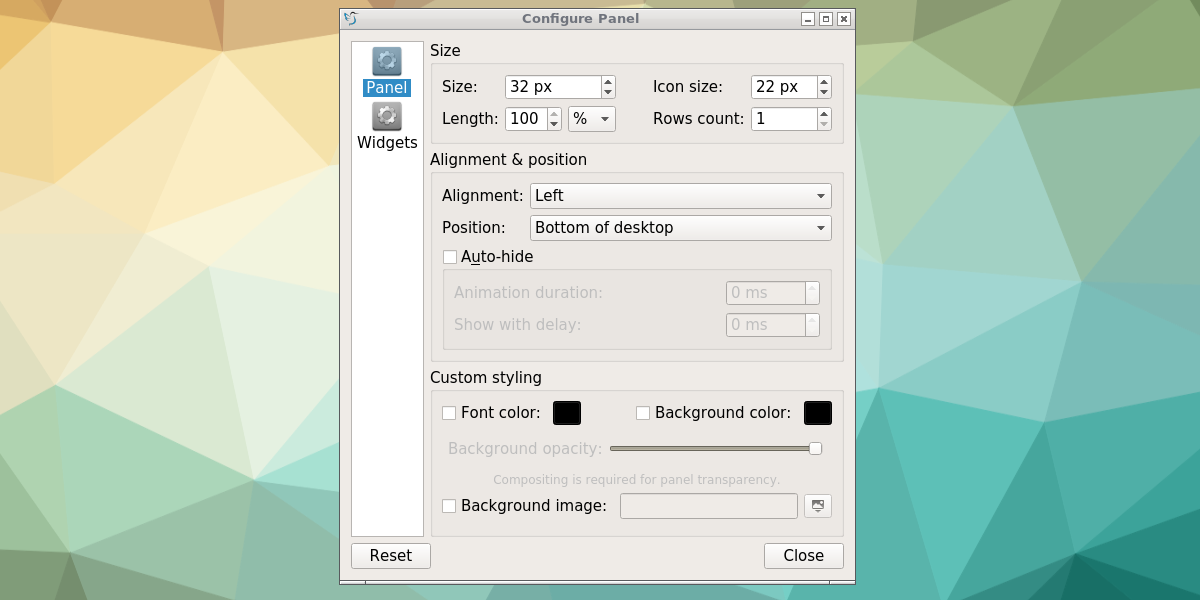Screen dimensions: 1200x600
Task: Click the window menu icon in title bar
Action: (x=350, y=18)
